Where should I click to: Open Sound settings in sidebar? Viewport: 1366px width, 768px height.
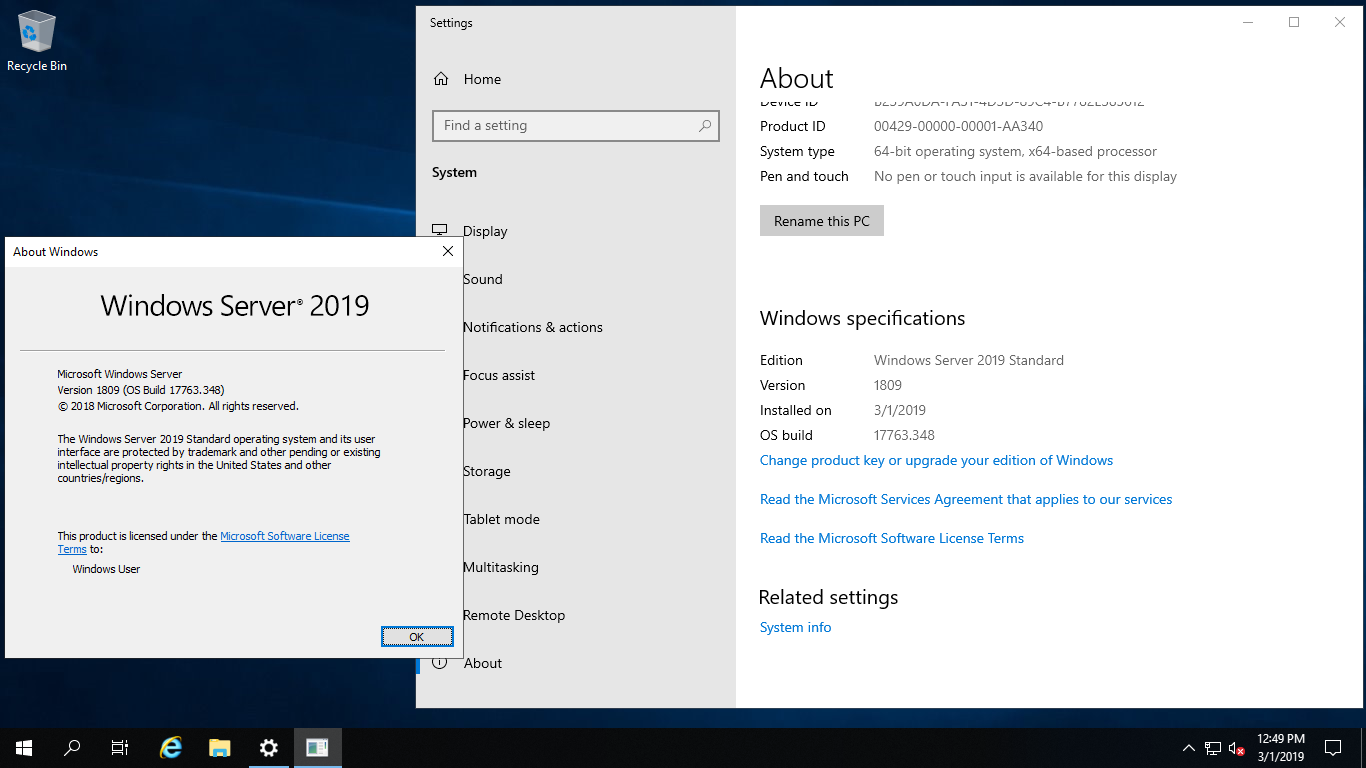(x=483, y=279)
